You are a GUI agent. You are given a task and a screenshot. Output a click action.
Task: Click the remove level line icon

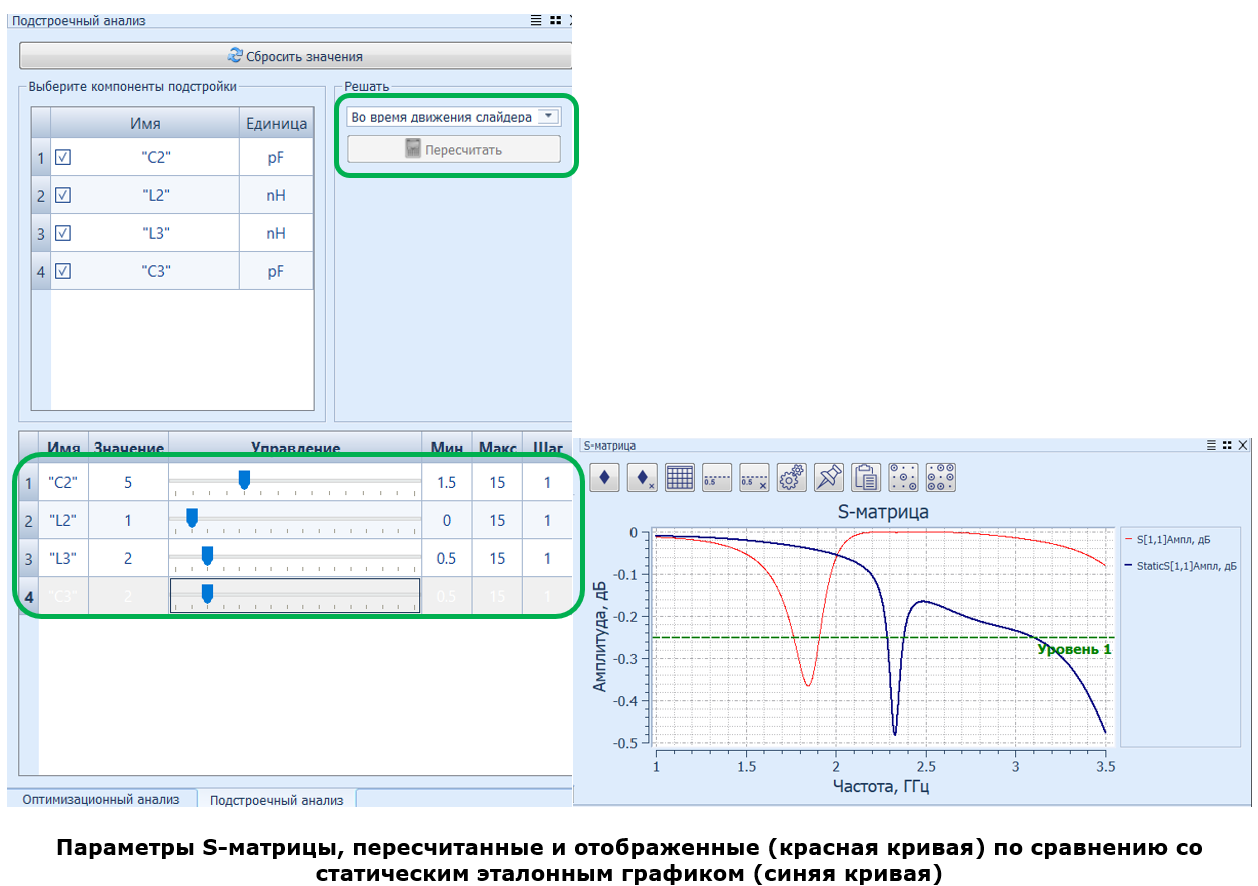tap(754, 477)
